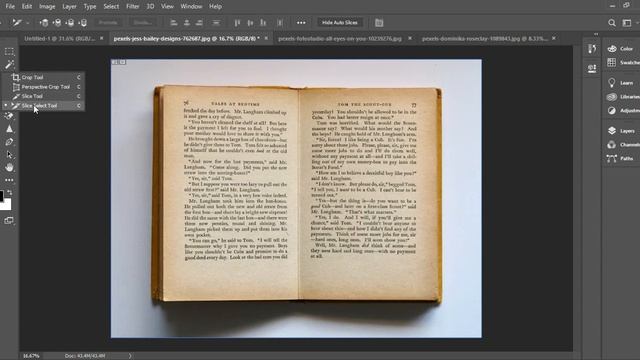Change the screen mode at the toolbox bottom
This screenshot has width=640, height=360.
pyautogui.click(x=9, y=220)
